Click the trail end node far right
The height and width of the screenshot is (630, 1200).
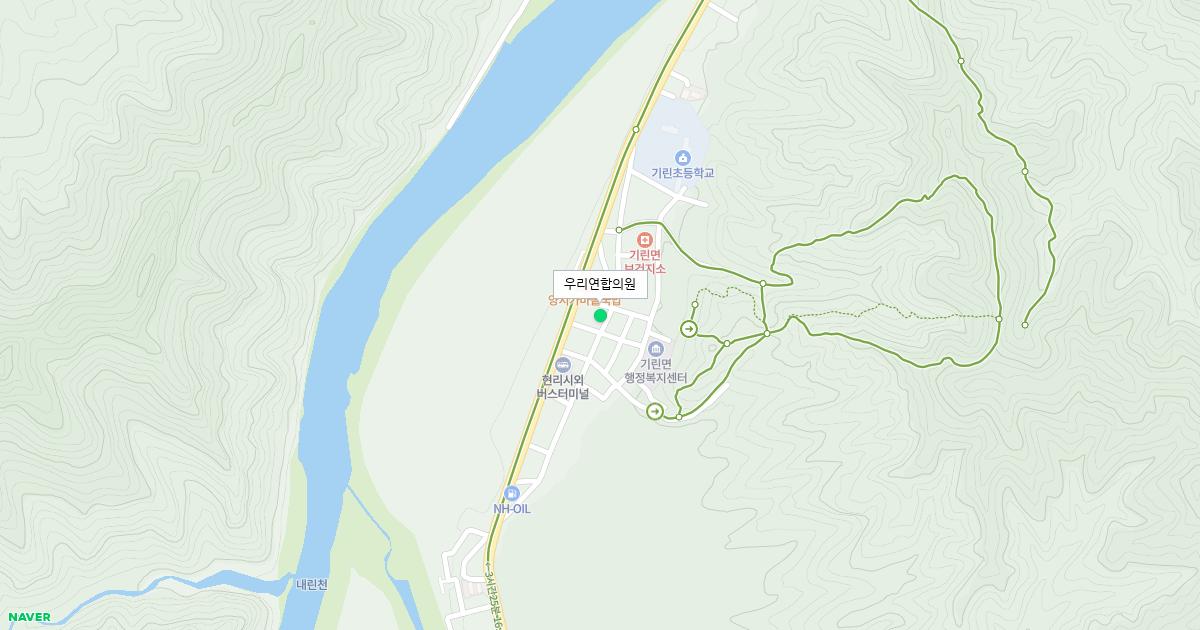(x=1025, y=324)
